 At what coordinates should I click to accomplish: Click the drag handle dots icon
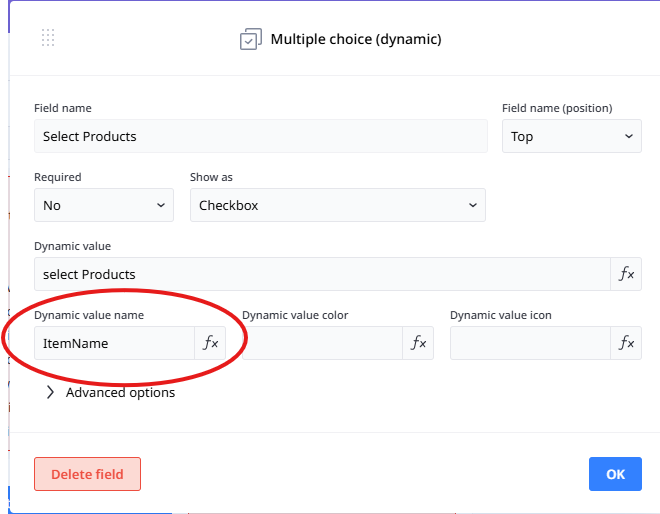click(x=48, y=38)
